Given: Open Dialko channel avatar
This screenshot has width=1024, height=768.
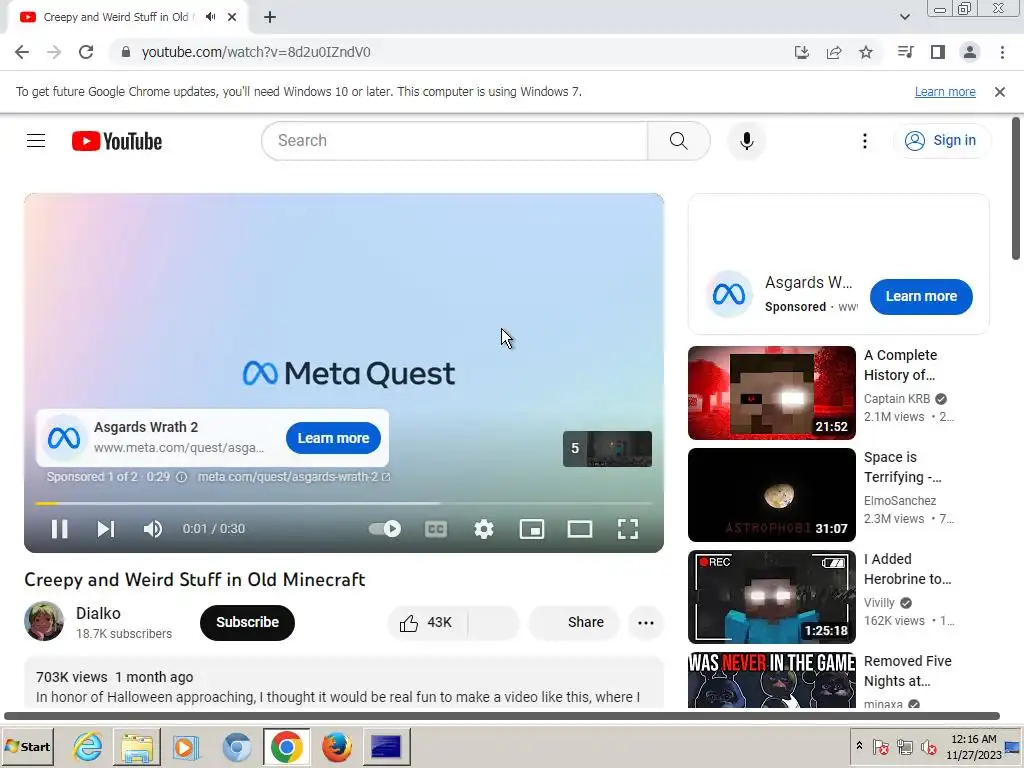Looking at the screenshot, I should [x=44, y=621].
